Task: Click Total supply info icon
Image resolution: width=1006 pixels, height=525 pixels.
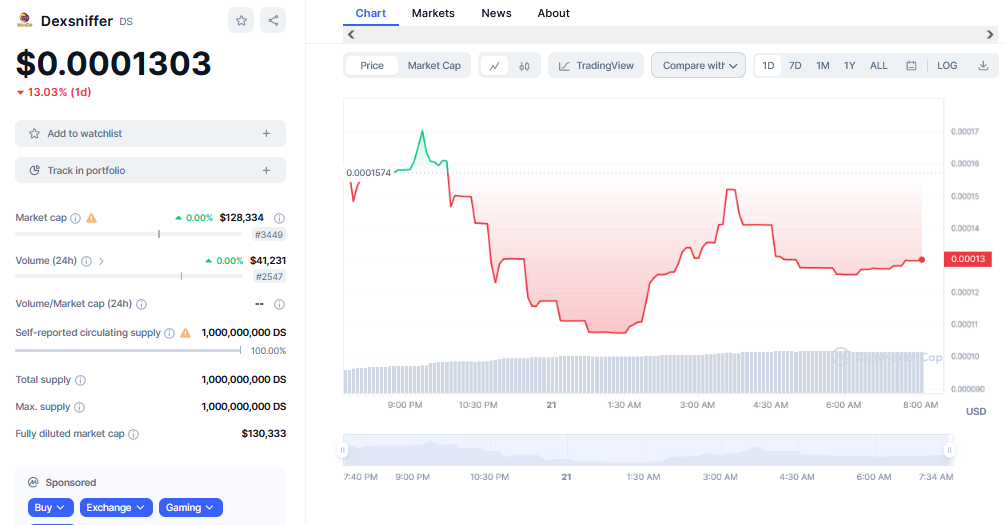Action: (80, 380)
